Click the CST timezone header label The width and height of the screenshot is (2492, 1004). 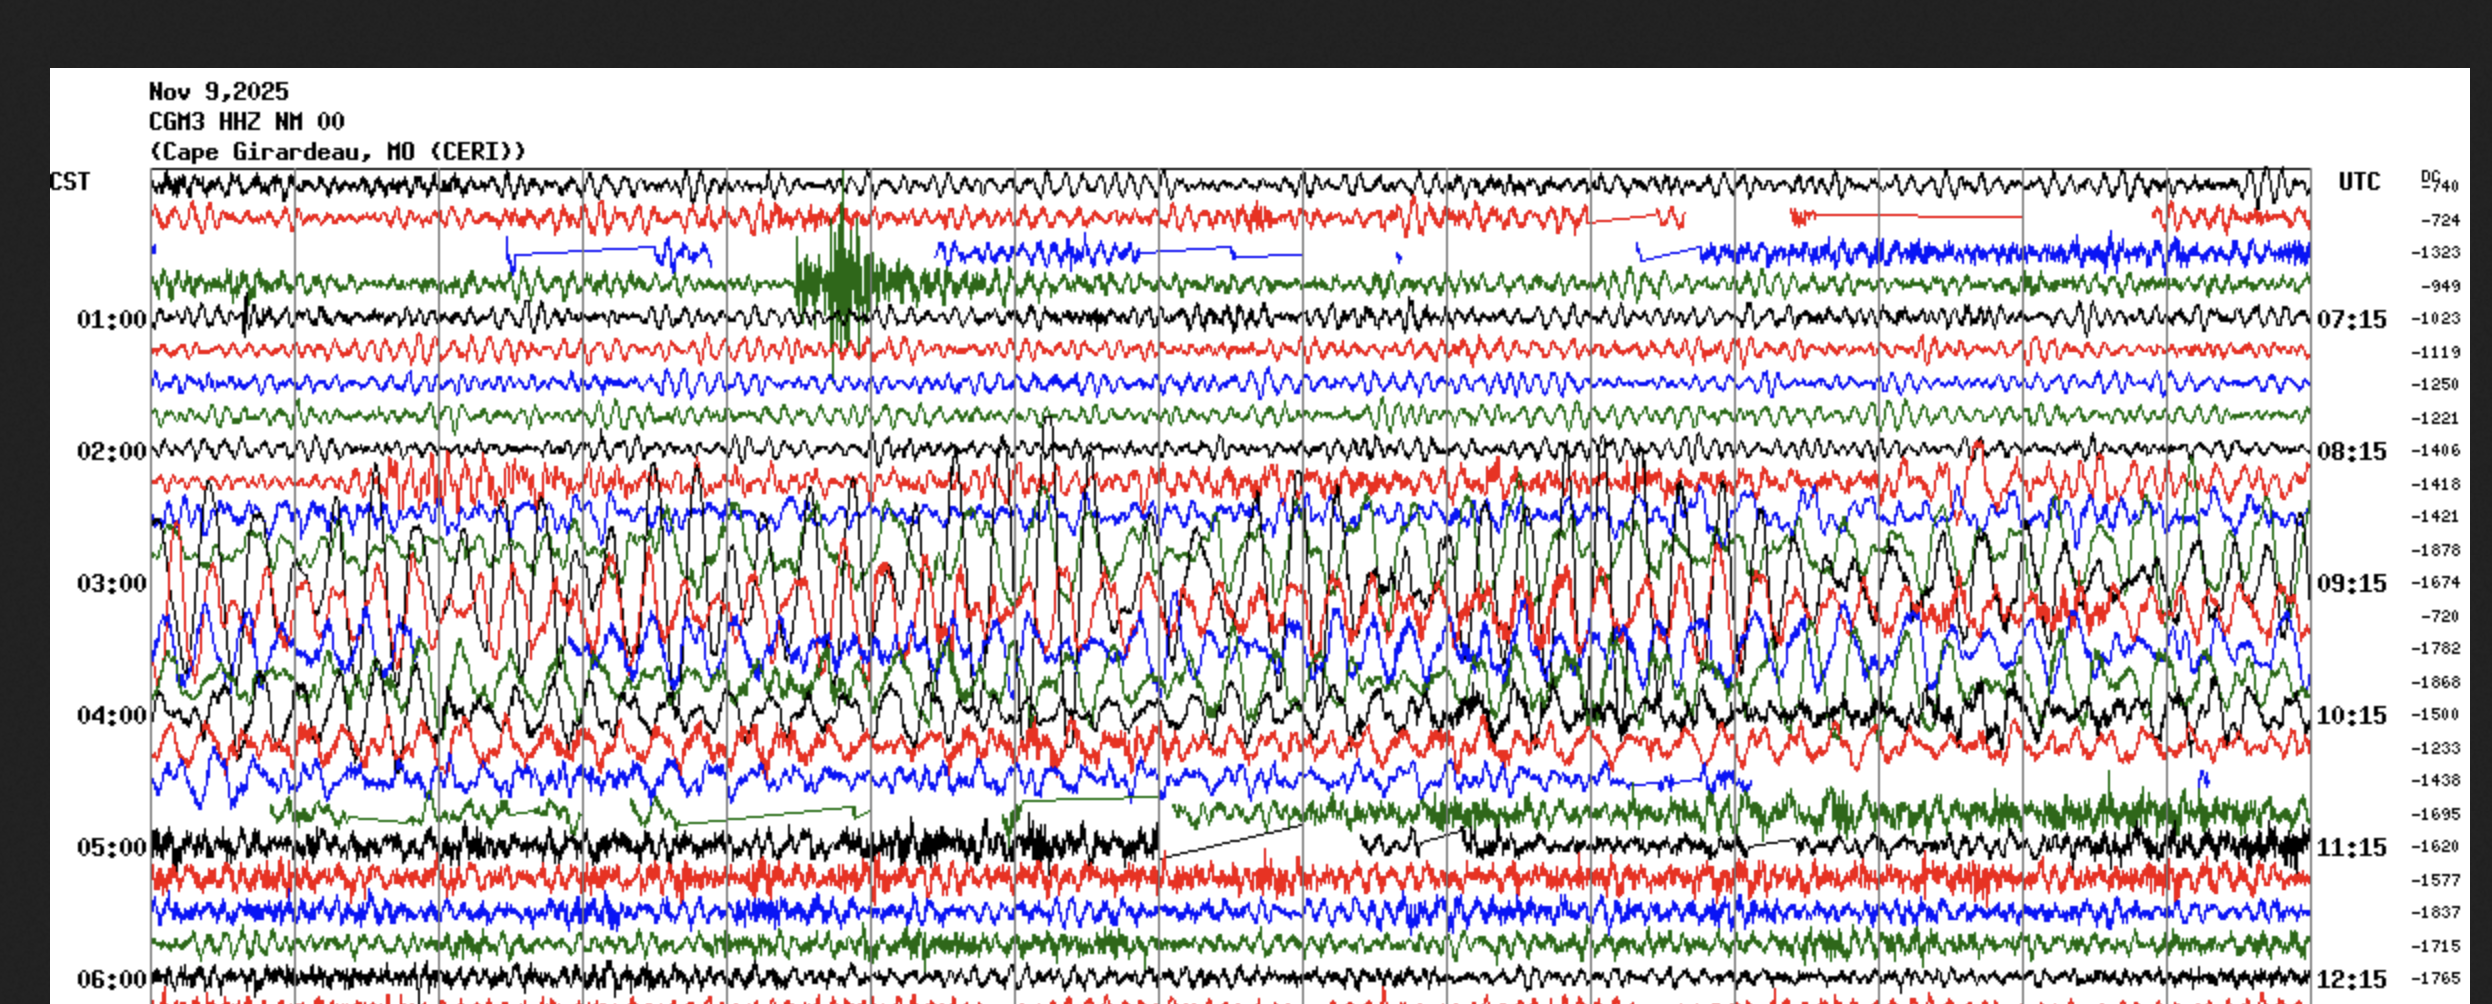click(70, 182)
